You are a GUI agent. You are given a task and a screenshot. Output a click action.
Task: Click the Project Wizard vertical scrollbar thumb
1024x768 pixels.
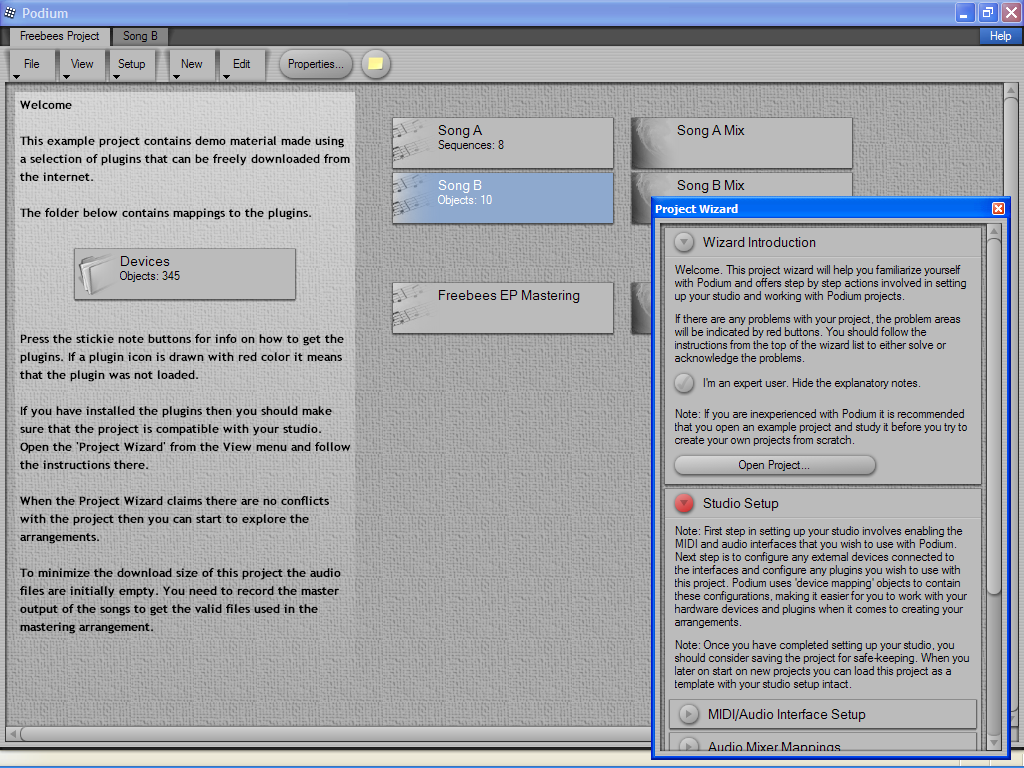point(994,417)
